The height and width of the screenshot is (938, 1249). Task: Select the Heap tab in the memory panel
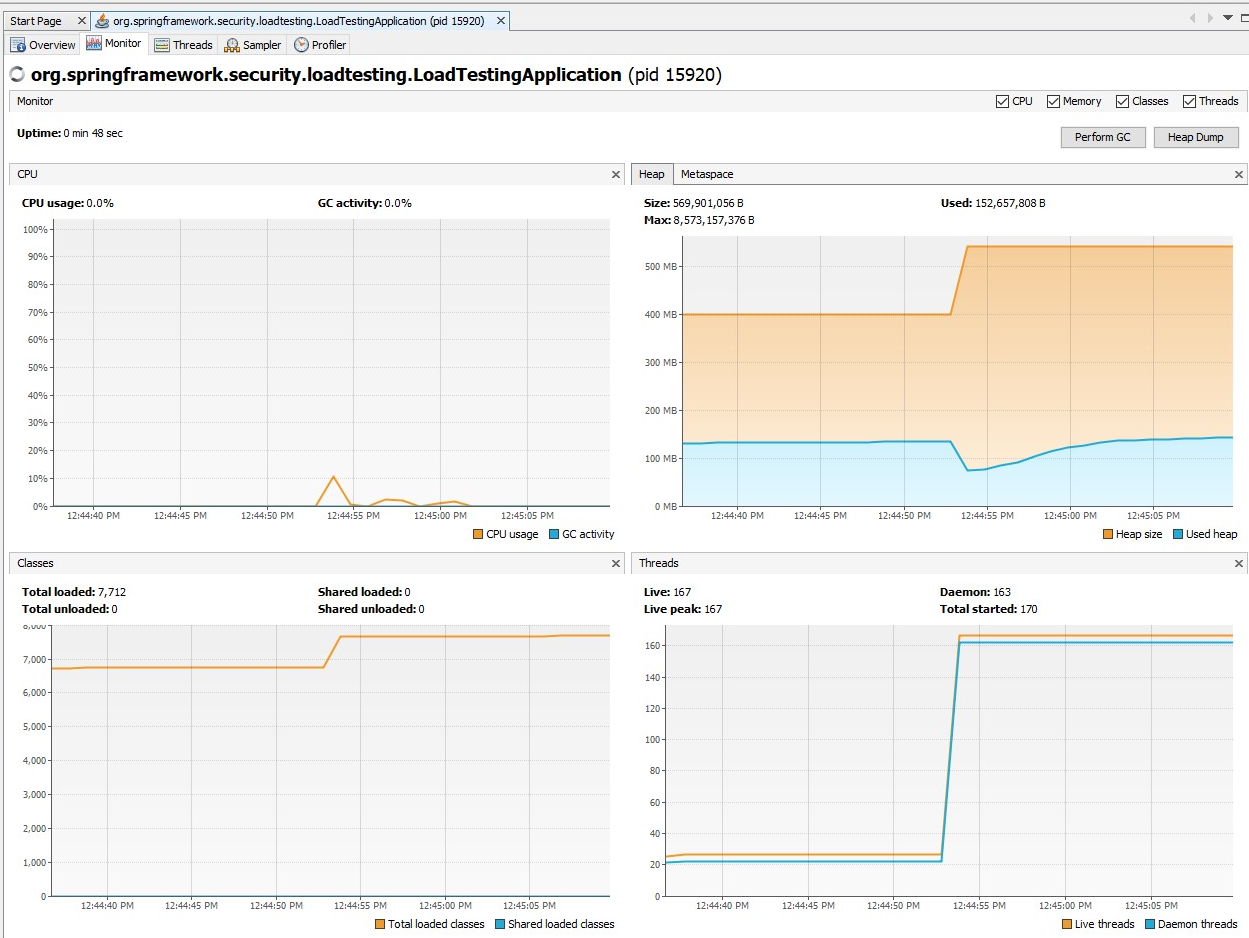pos(651,173)
